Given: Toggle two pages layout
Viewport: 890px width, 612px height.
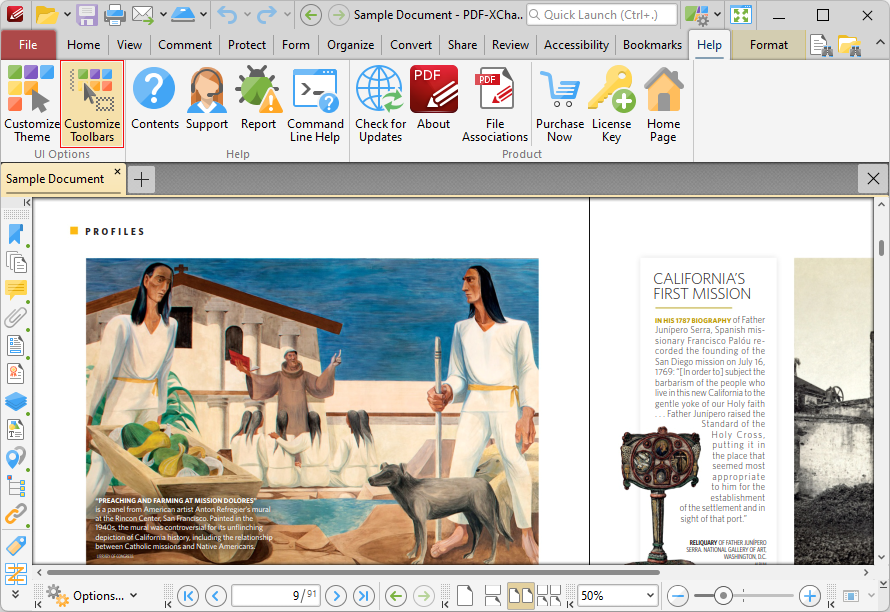Looking at the screenshot, I should 520,596.
